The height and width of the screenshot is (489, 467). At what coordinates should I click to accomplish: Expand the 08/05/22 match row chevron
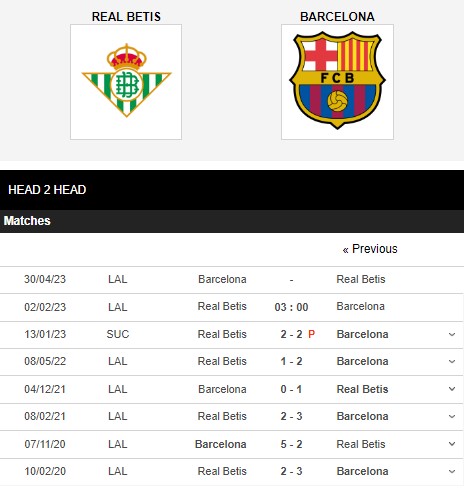click(452, 361)
